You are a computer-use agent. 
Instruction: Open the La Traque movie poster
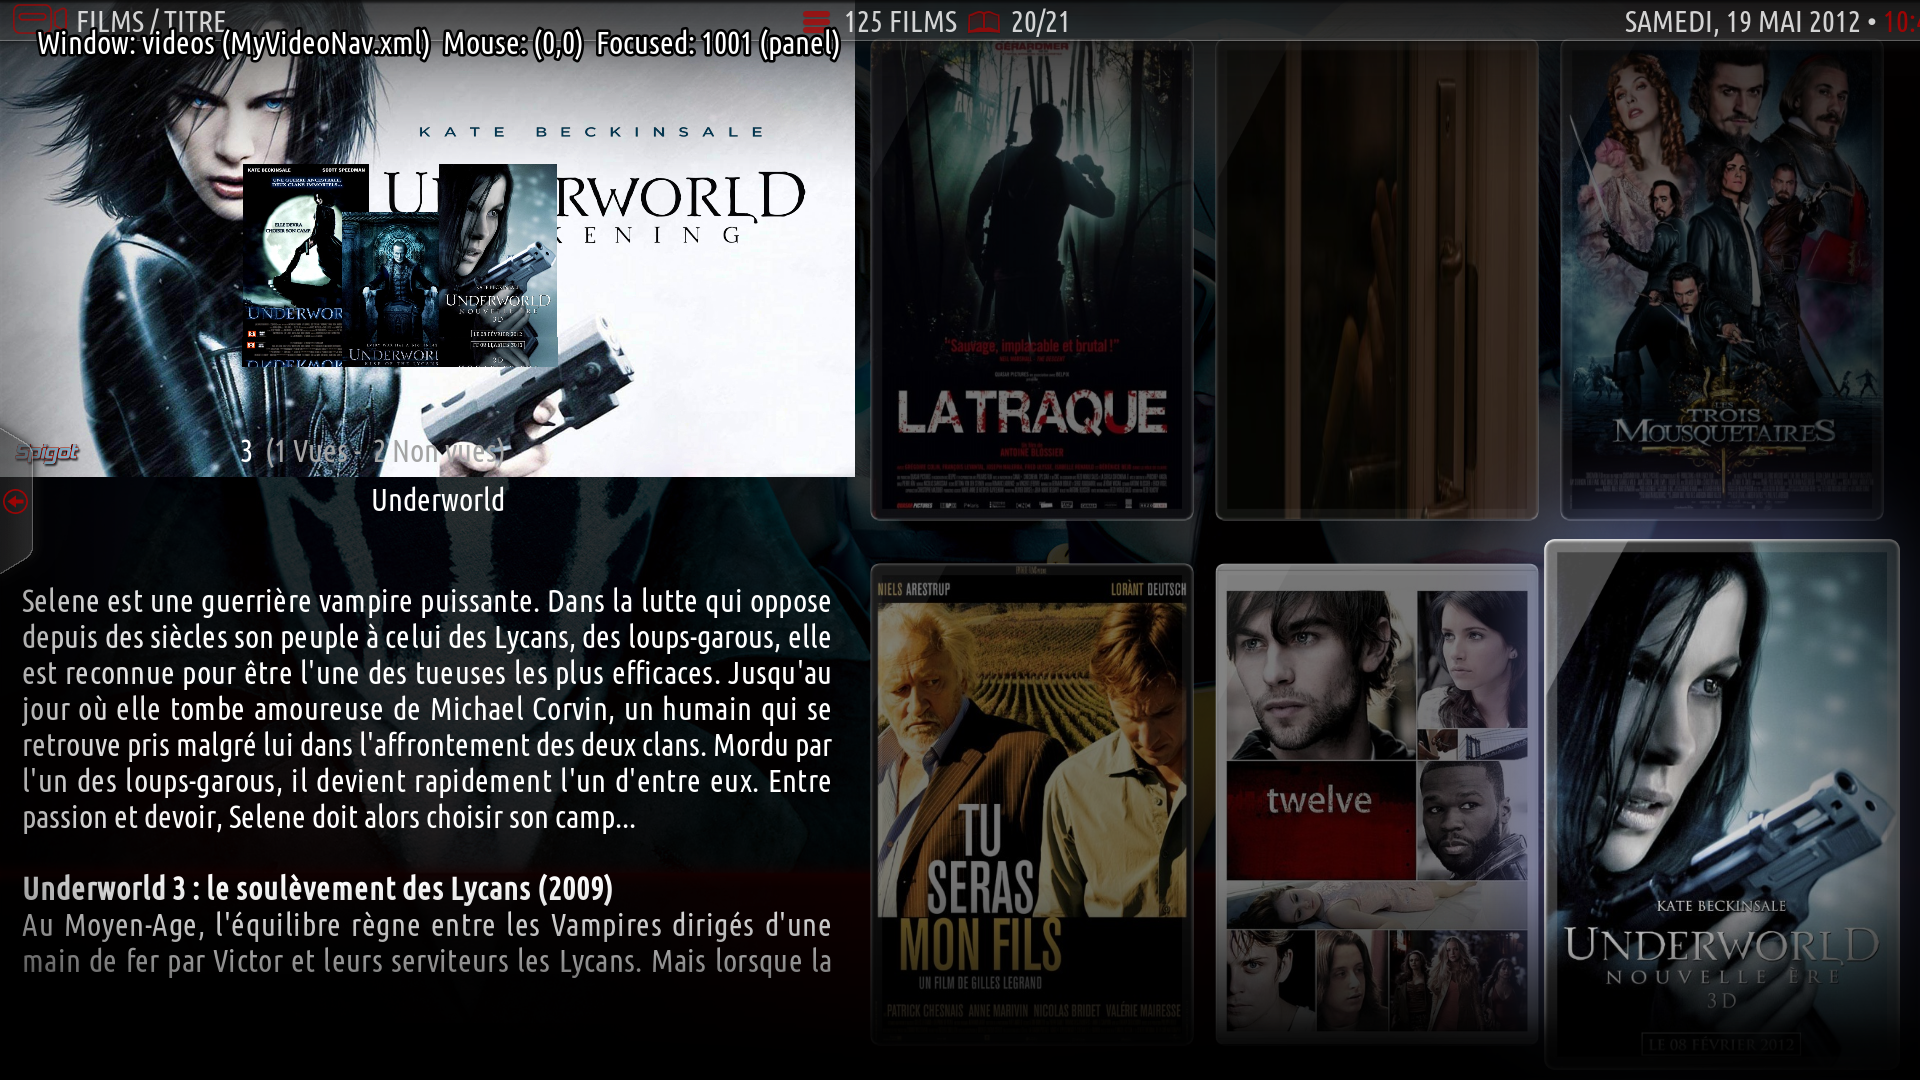tap(1031, 280)
